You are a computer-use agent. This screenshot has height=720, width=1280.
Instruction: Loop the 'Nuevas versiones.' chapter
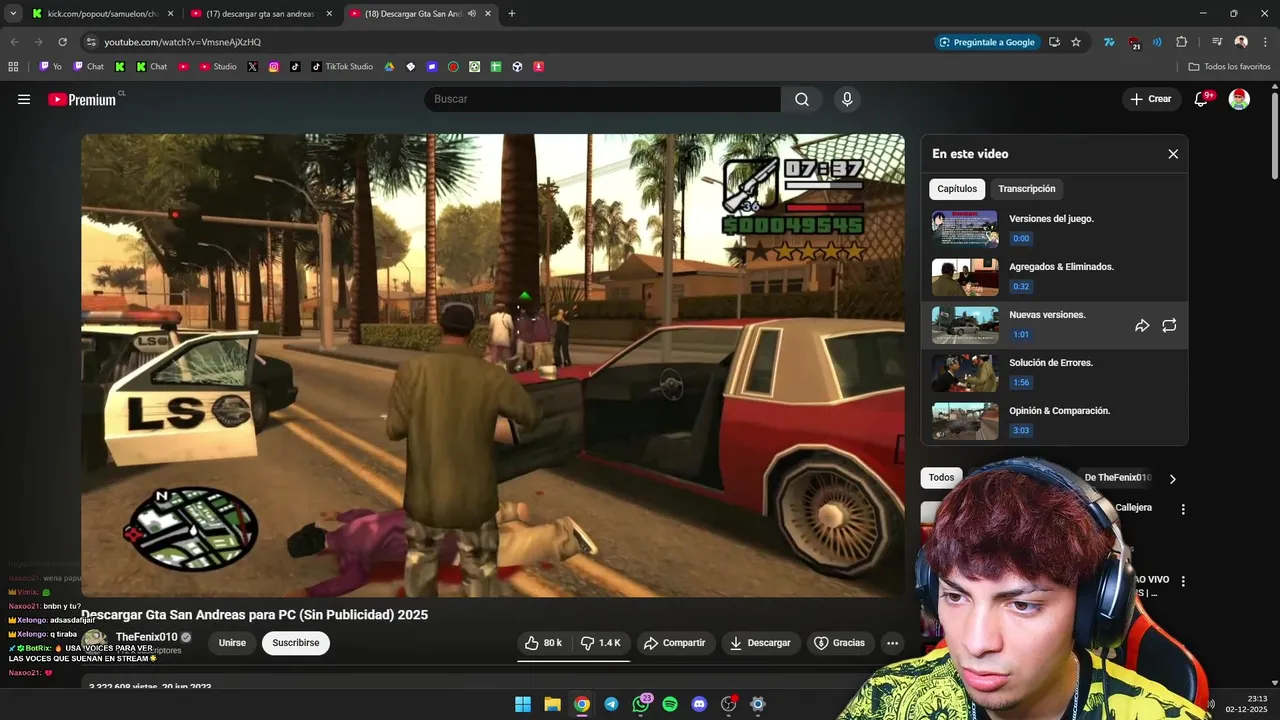click(1169, 326)
